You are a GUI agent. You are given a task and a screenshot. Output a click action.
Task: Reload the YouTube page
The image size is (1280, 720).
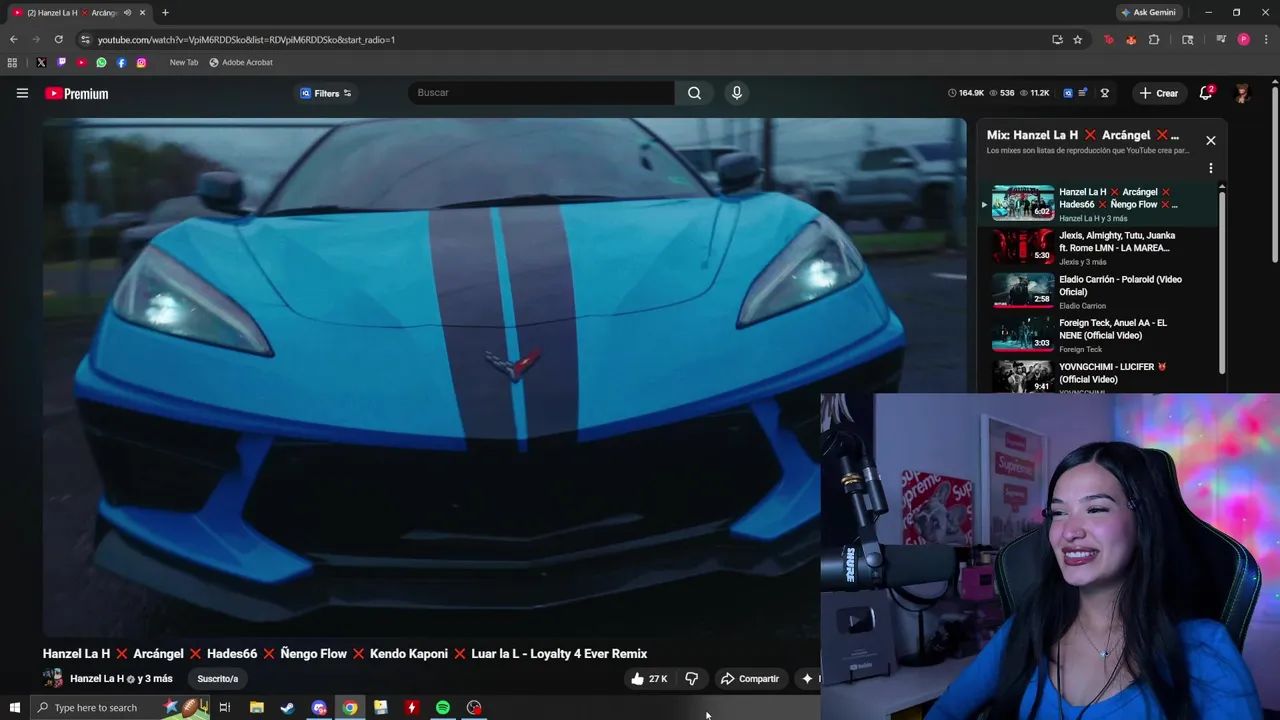(58, 40)
